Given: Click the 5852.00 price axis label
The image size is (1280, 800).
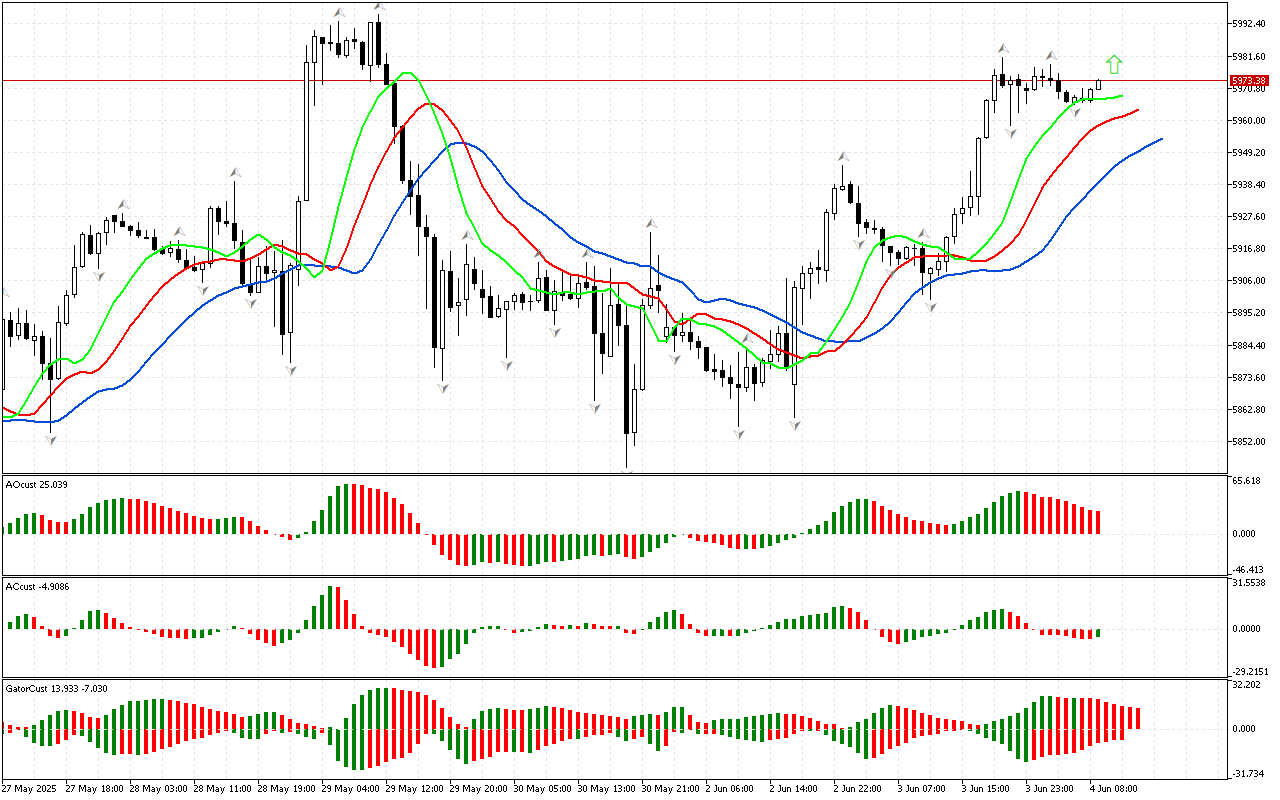Looking at the screenshot, I should tap(1251, 442).
